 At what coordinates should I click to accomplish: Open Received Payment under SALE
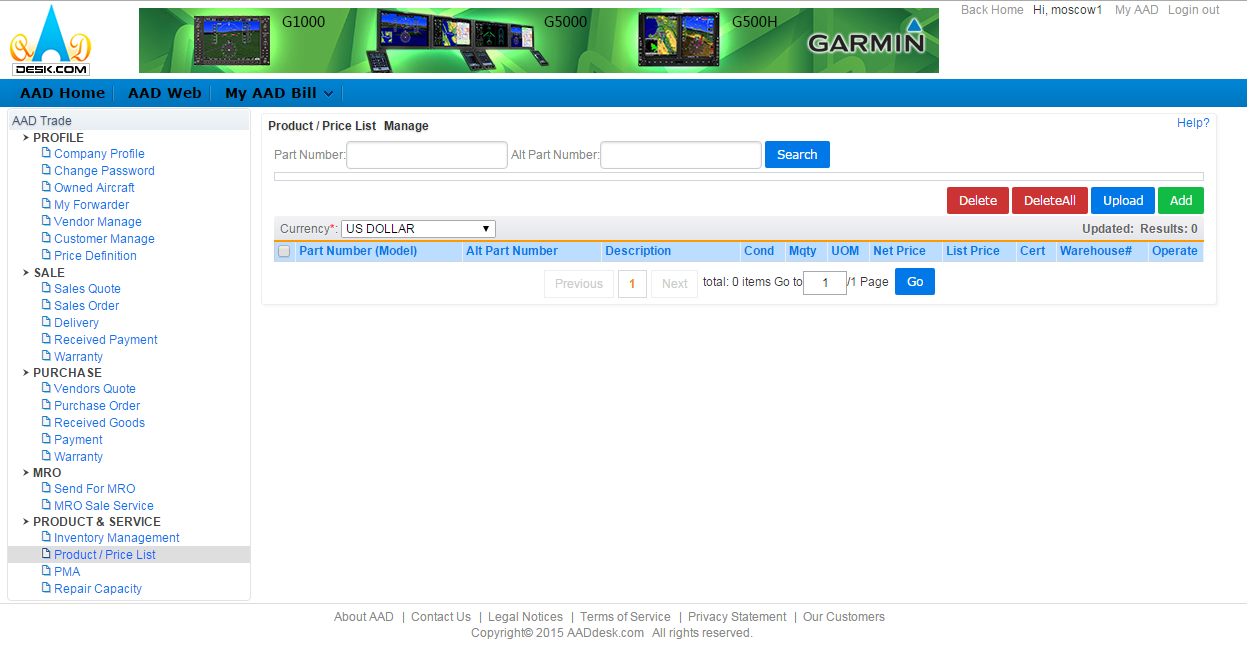106,340
